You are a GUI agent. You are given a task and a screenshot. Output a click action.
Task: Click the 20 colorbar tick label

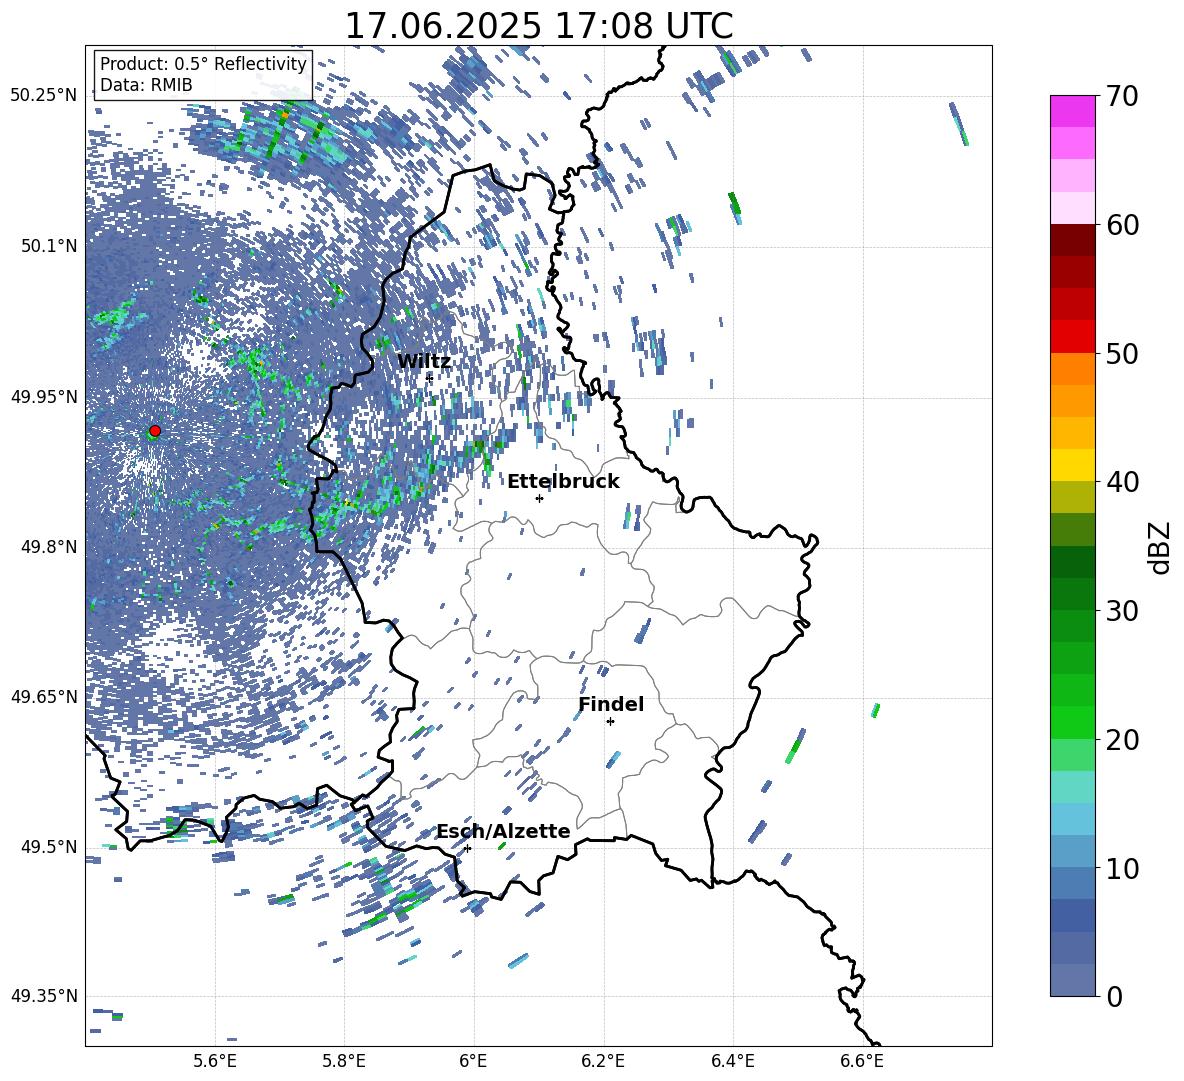click(x=1121, y=740)
